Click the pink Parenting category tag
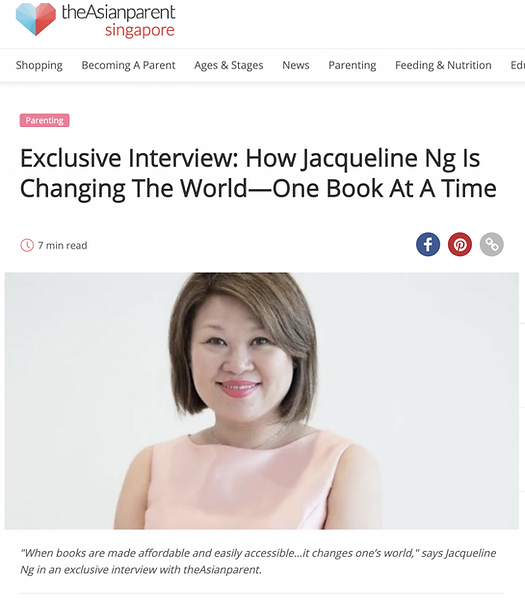Image resolution: width=525 pixels, height=600 pixels. [44, 120]
